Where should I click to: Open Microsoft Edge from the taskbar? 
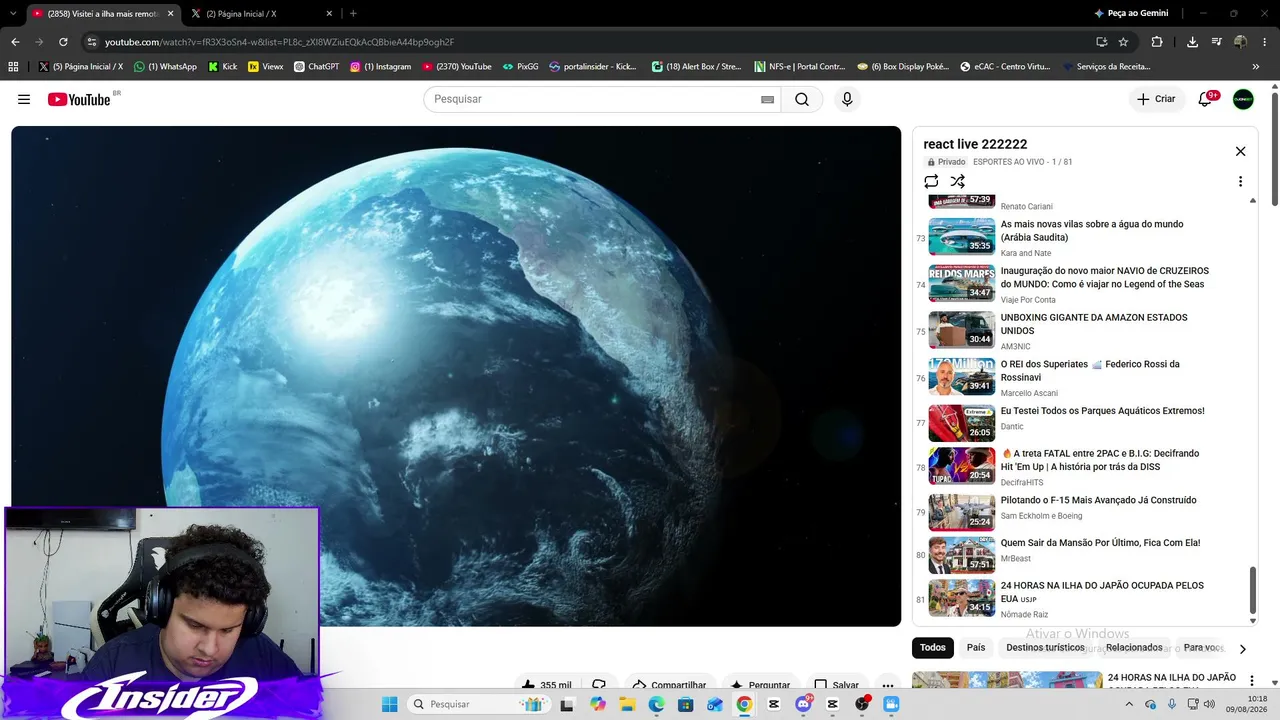[x=656, y=704]
